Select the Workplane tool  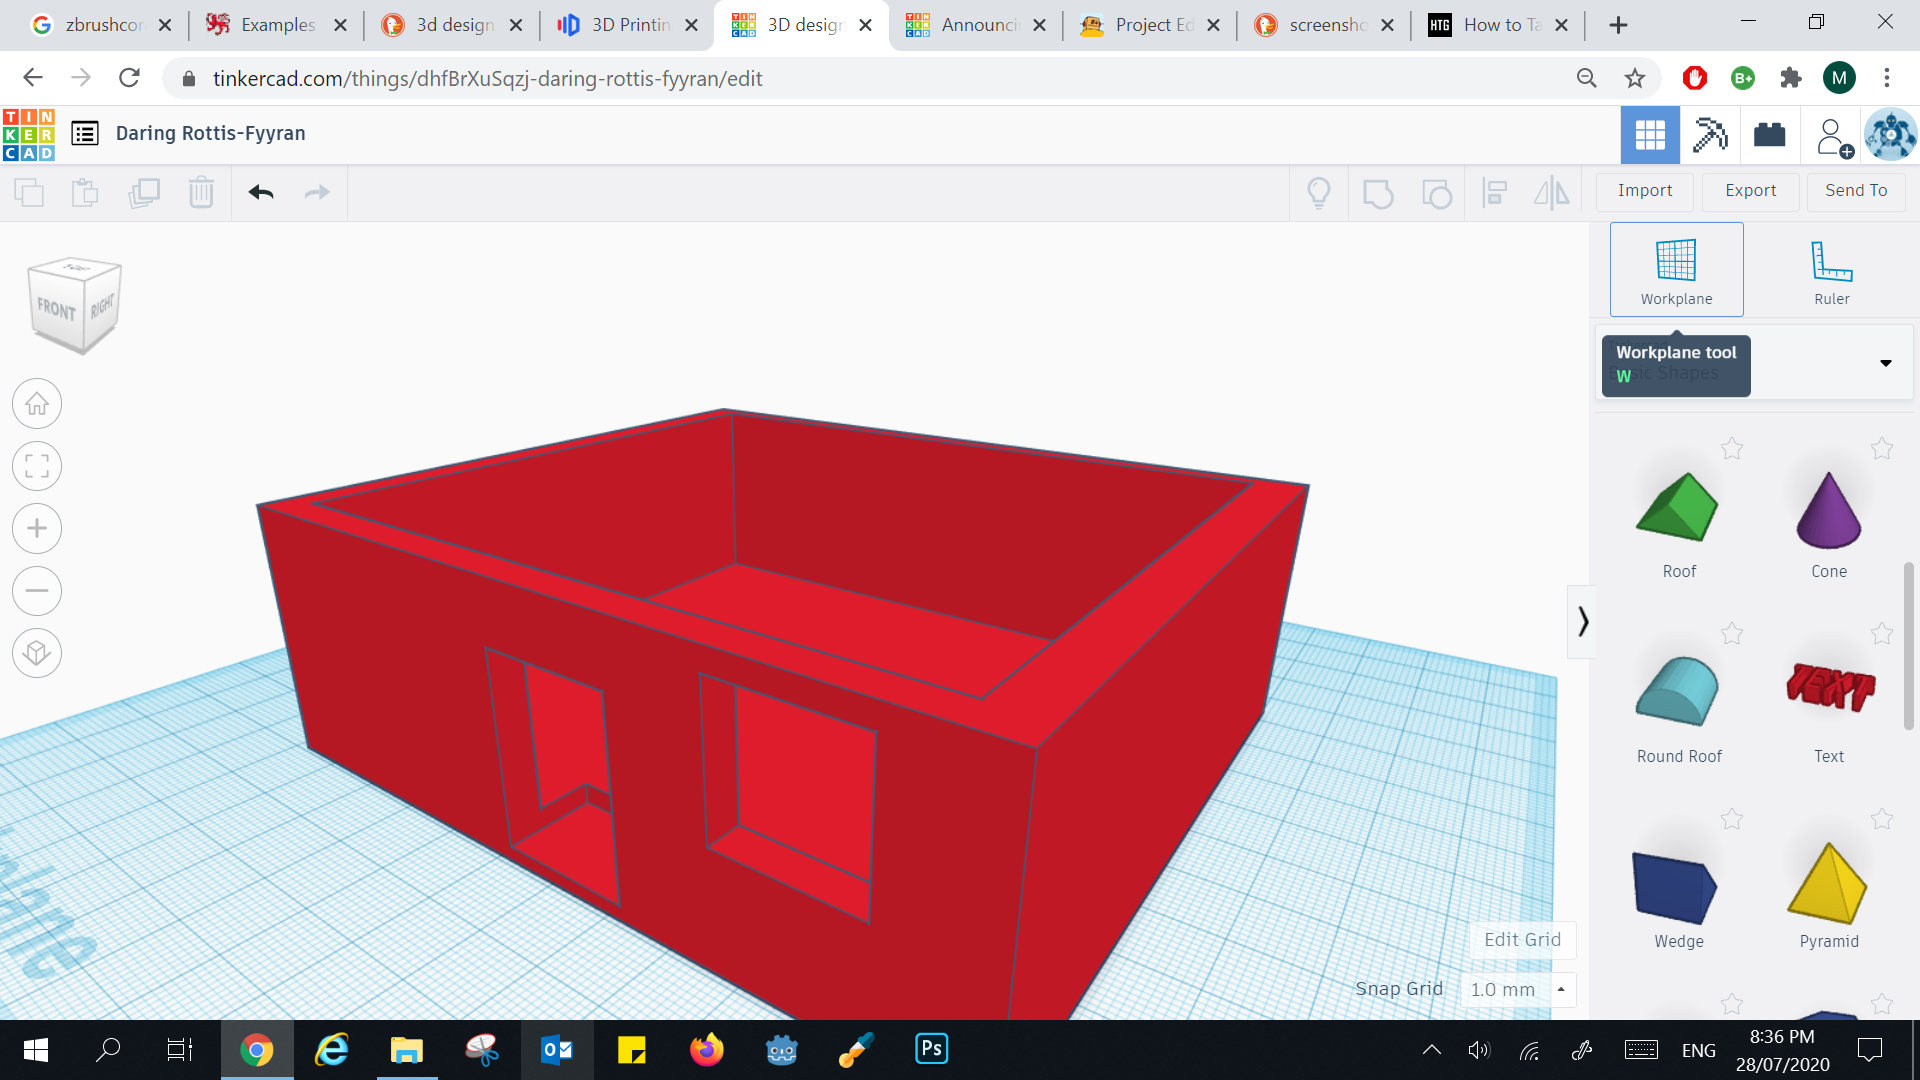1675,268
